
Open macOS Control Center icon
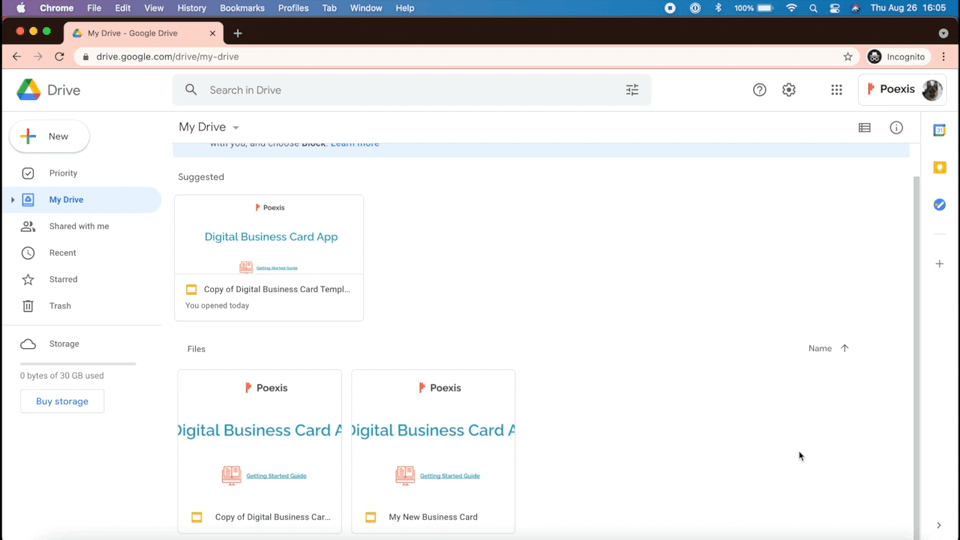tap(834, 8)
